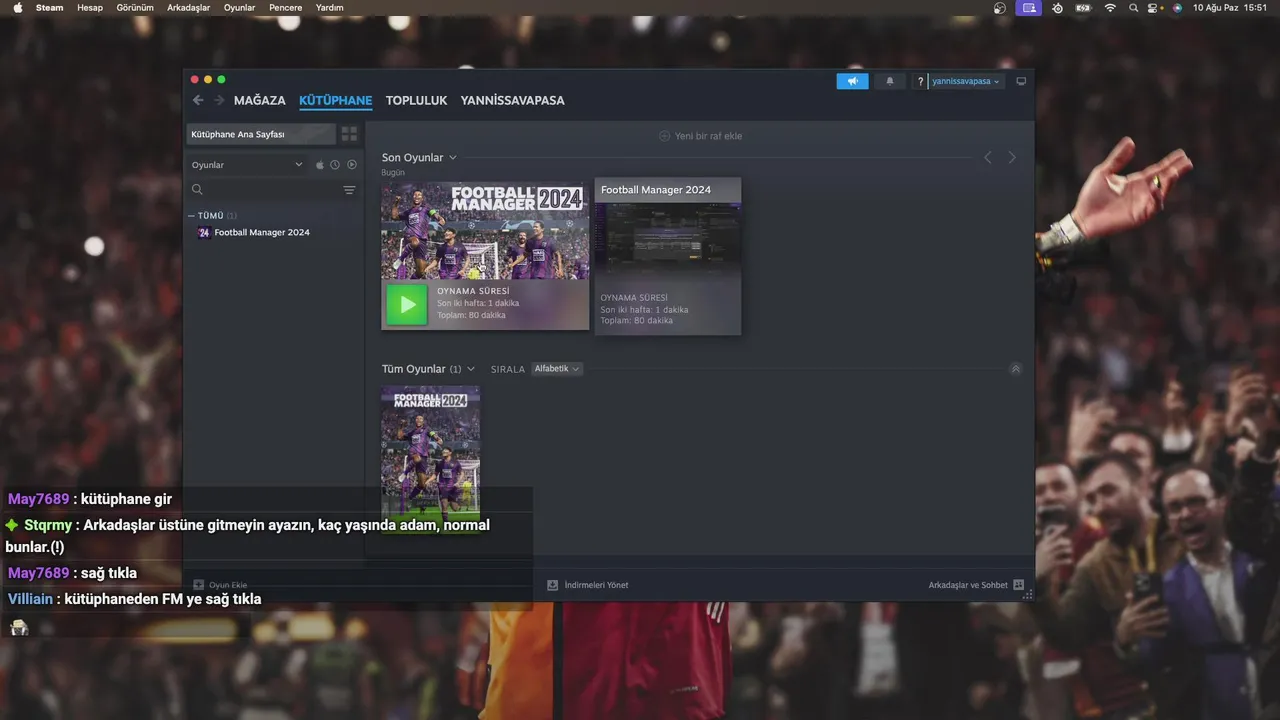The width and height of the screenshot is (1280, 720).
Task: Open the notifications bell
Action: tap(890, 81)
